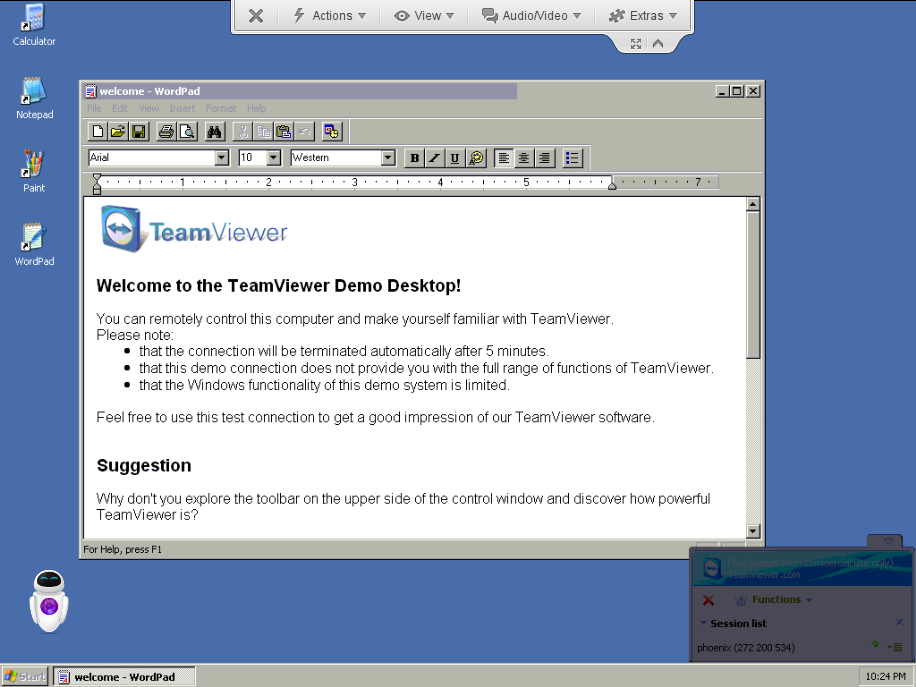Click the Find binoculars icon
The image size is (916, 687).
click(214, 131)
